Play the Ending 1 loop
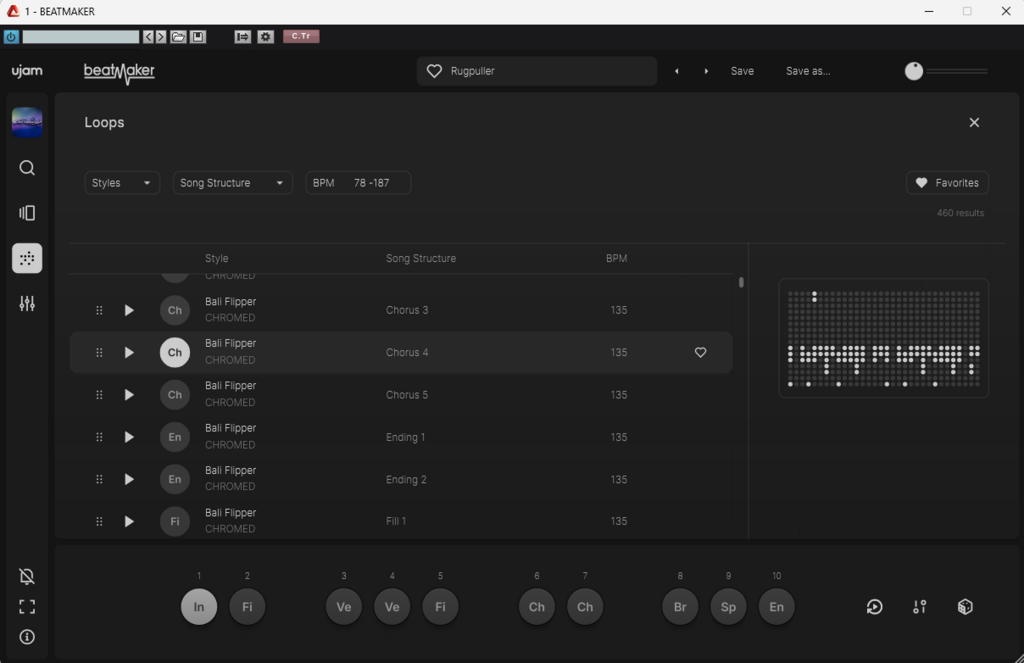This screenshot has width=1024, height=663. pos(129,437)
